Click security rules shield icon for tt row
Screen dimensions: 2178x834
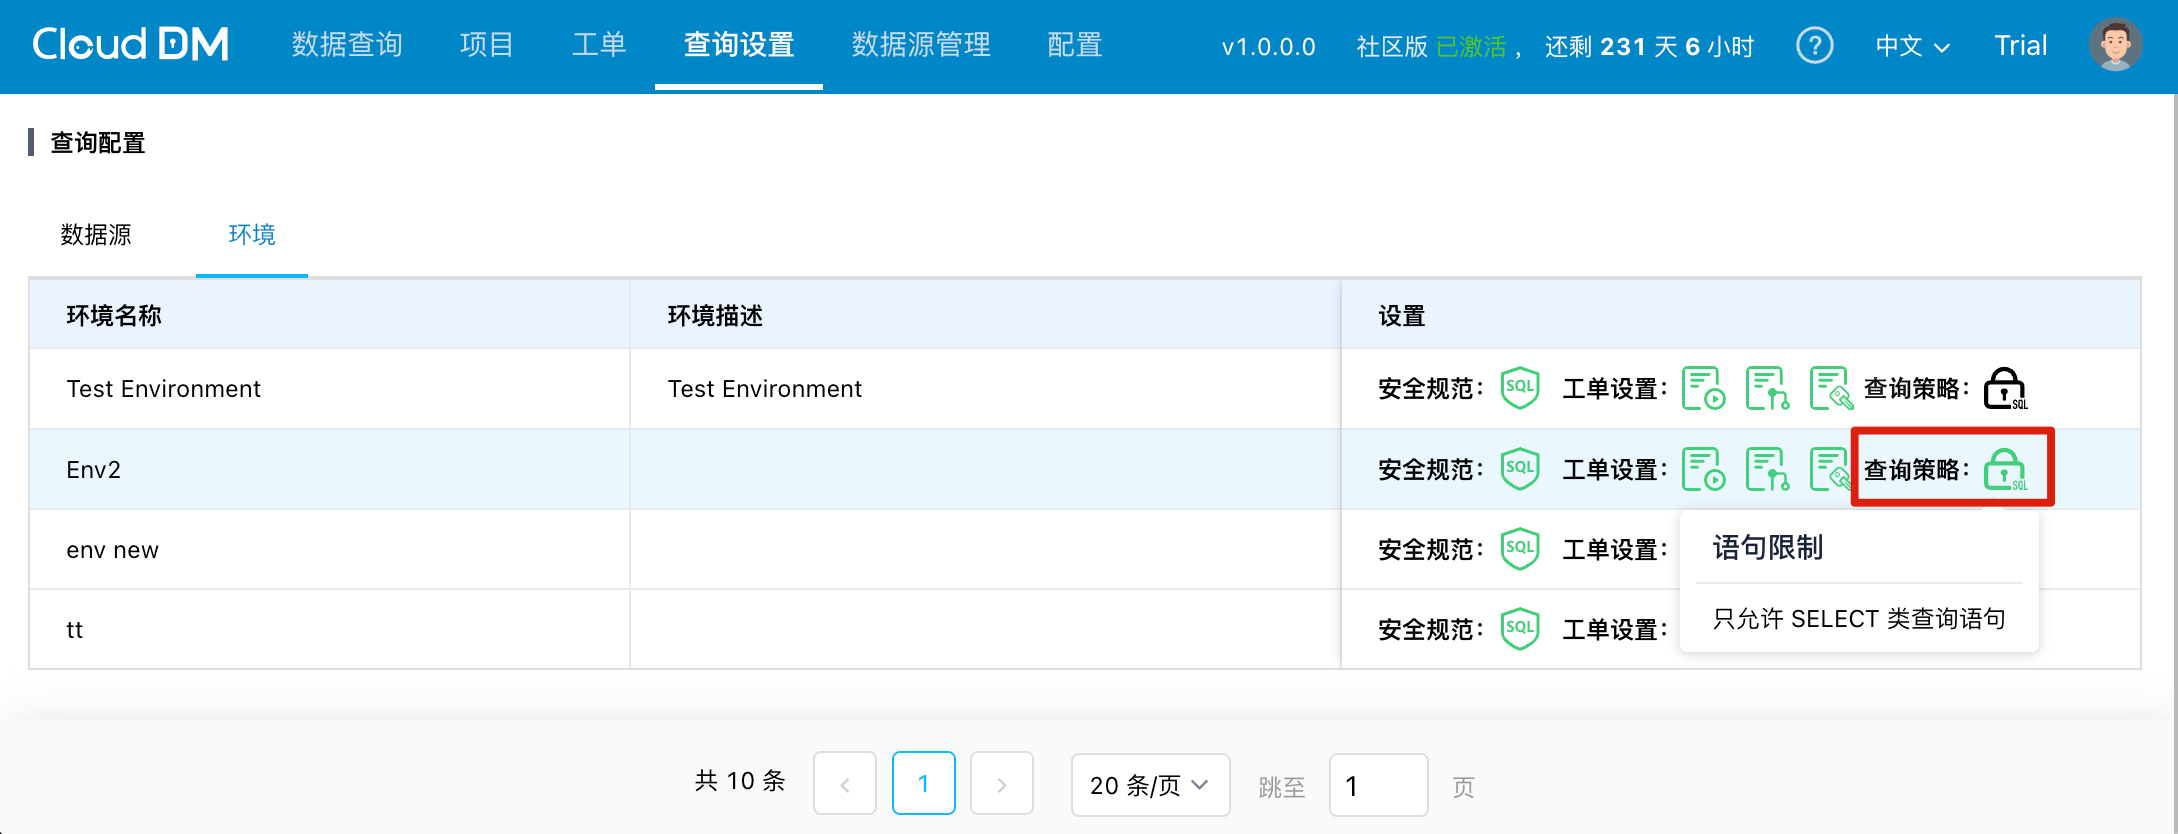[1519, 629]
